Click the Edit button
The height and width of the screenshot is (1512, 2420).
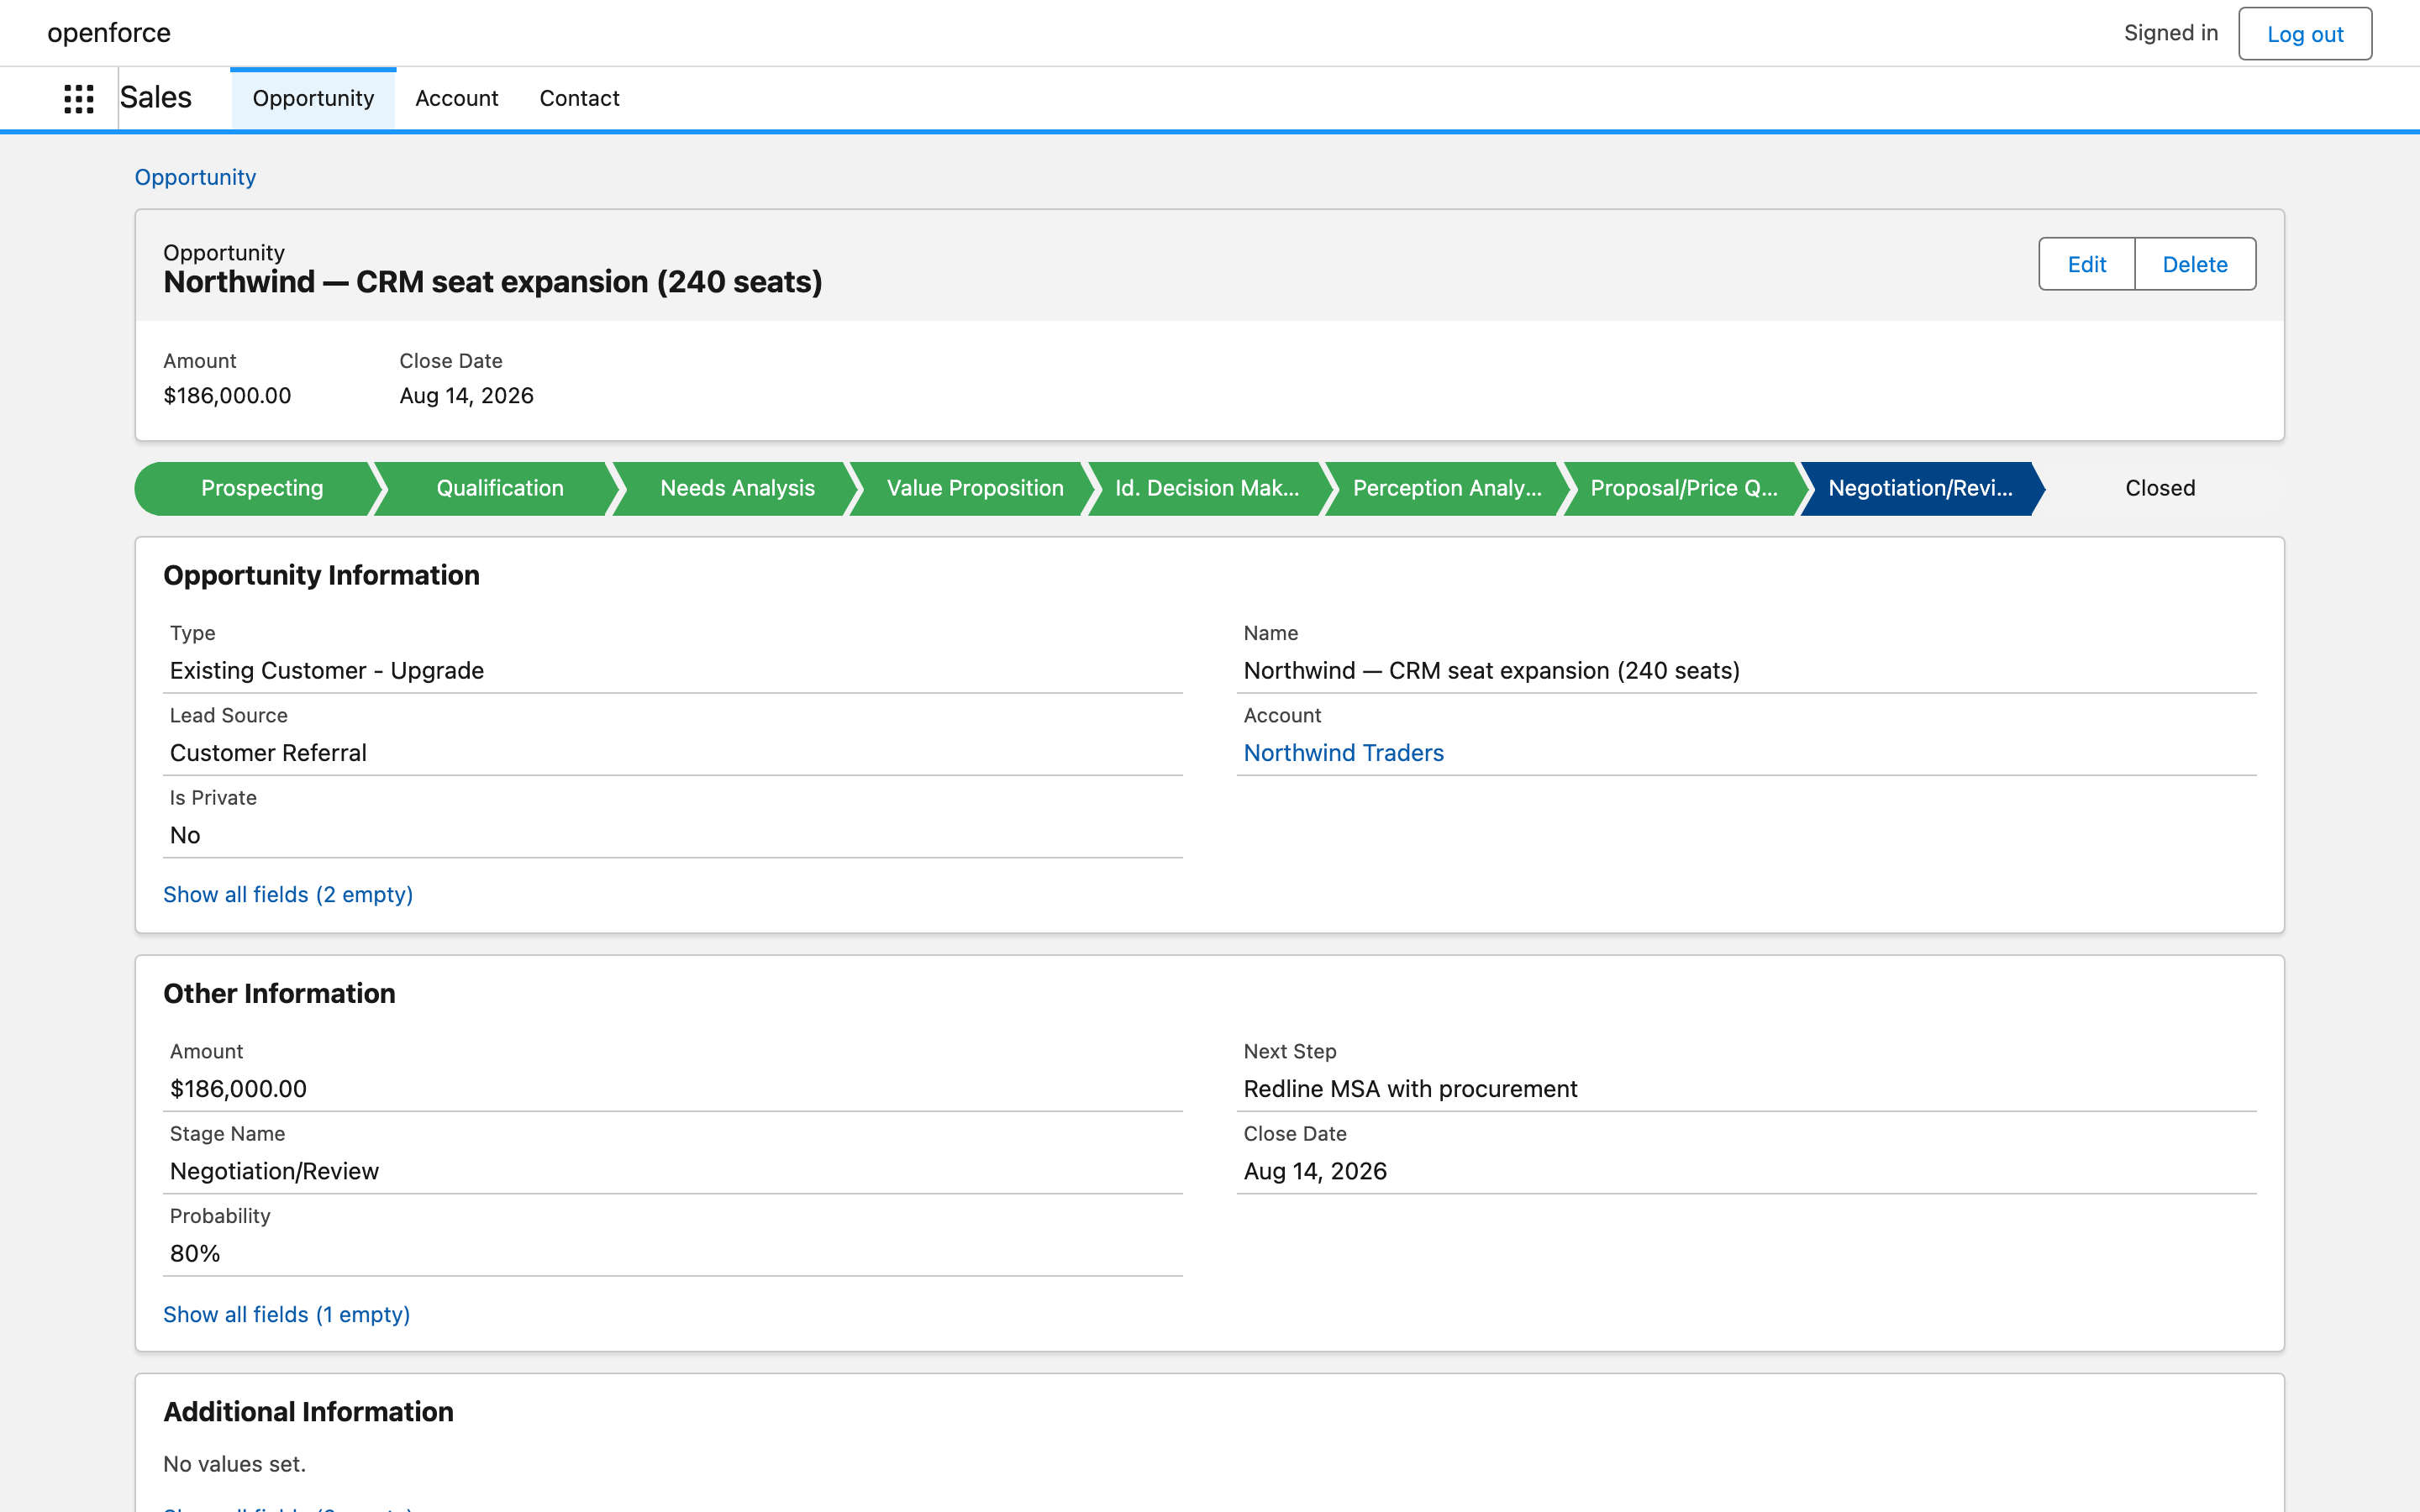coord(2086,264)
